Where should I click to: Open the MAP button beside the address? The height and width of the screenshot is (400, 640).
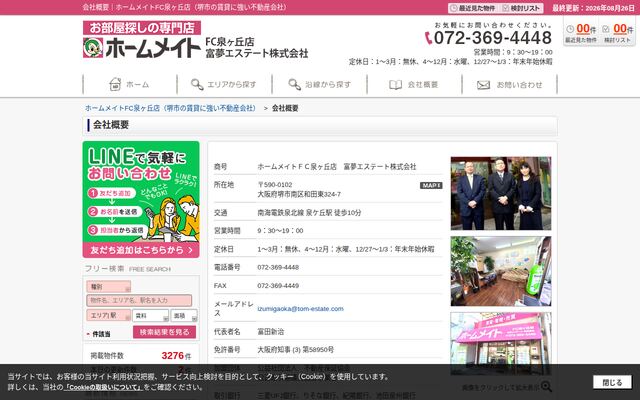pos(431,185)
